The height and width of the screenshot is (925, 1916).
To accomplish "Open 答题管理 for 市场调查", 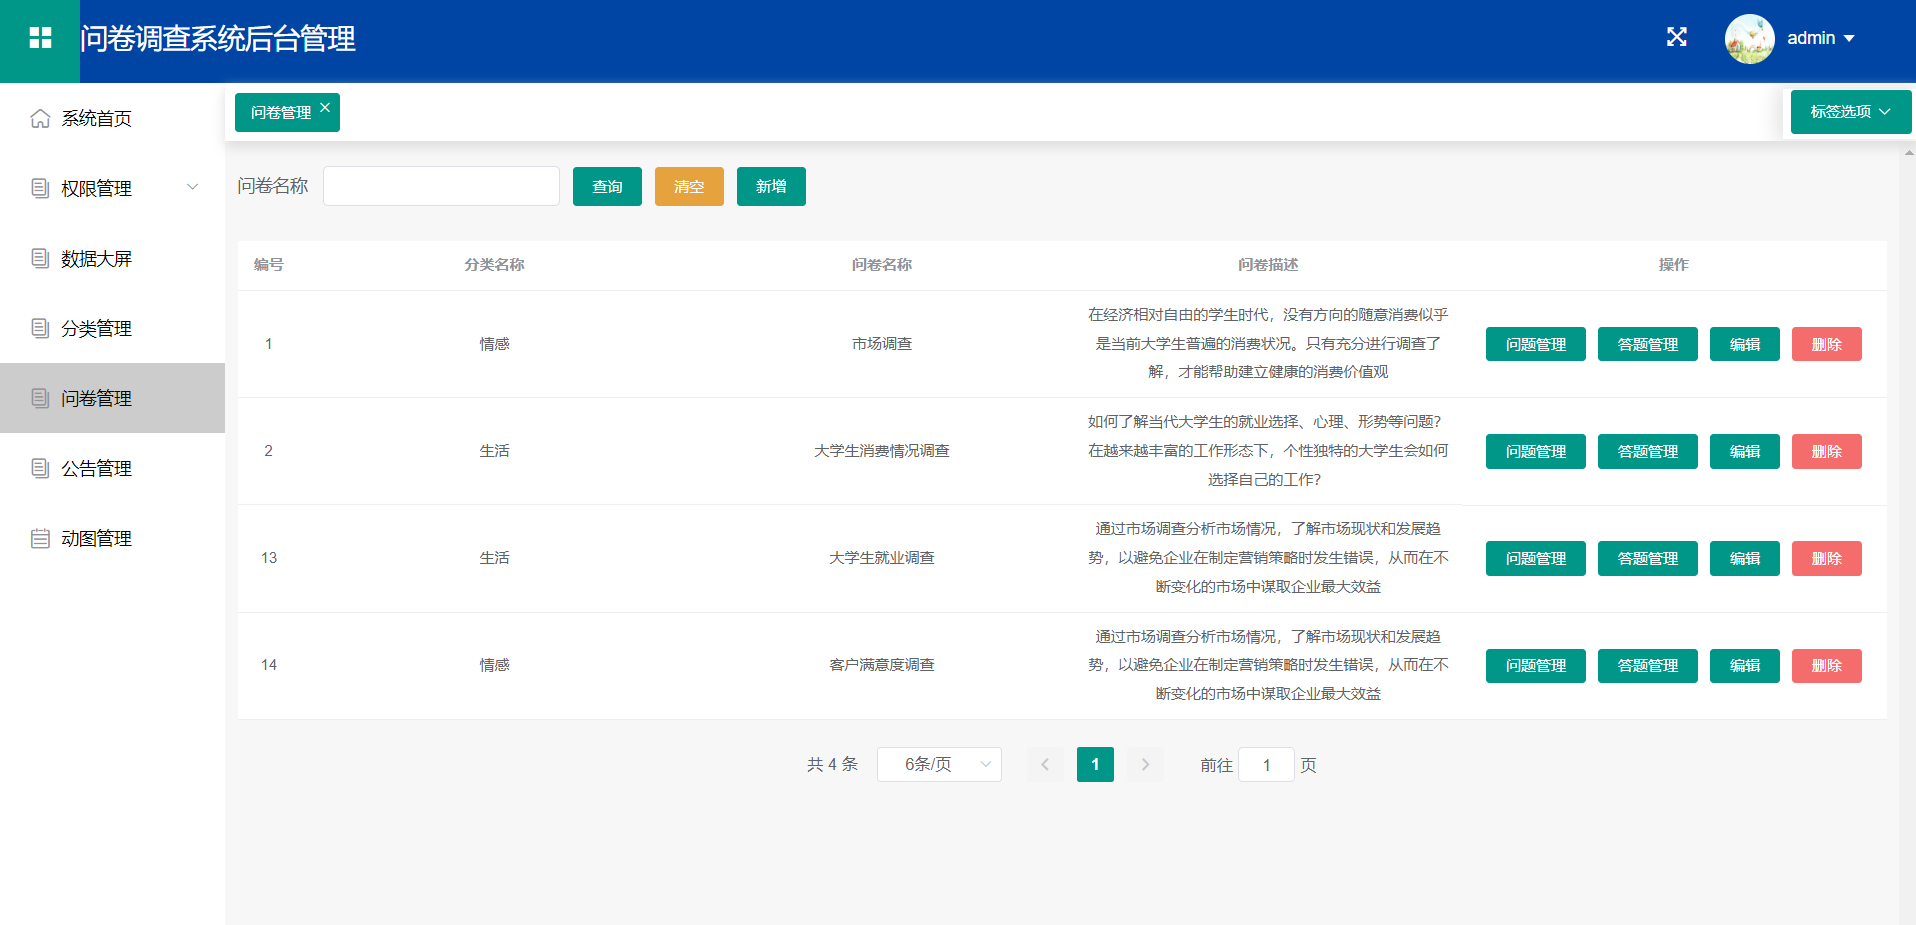I will pos(1648,344).
